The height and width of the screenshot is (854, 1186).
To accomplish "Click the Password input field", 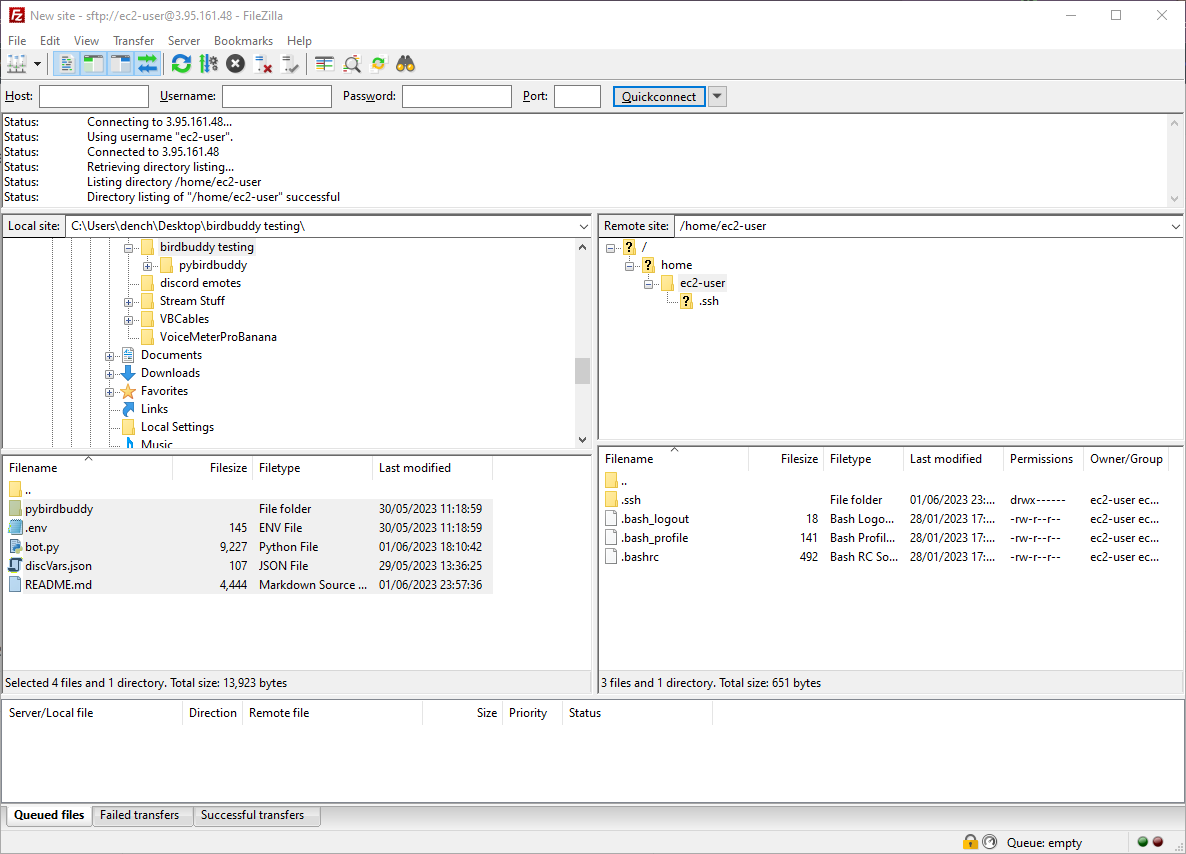I will [457, 97].
